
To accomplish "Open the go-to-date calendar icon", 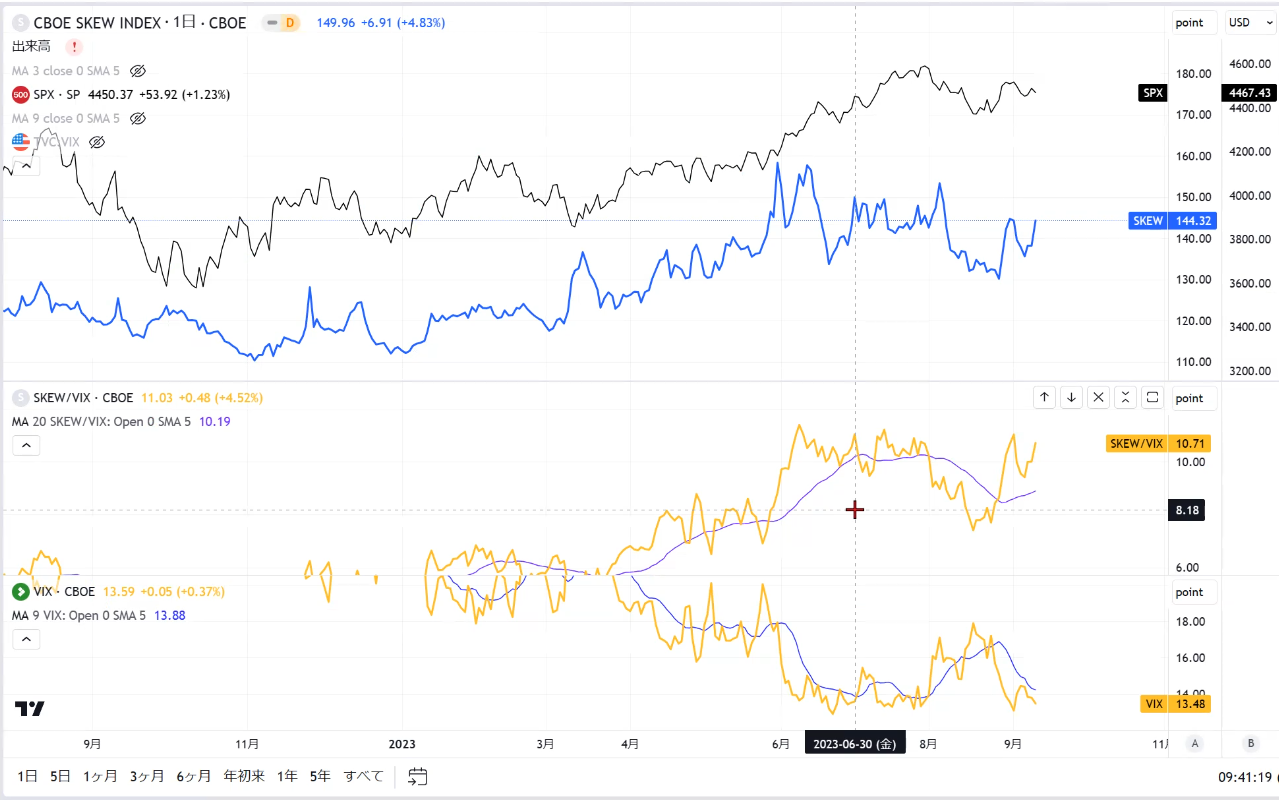I will (418, 776).
